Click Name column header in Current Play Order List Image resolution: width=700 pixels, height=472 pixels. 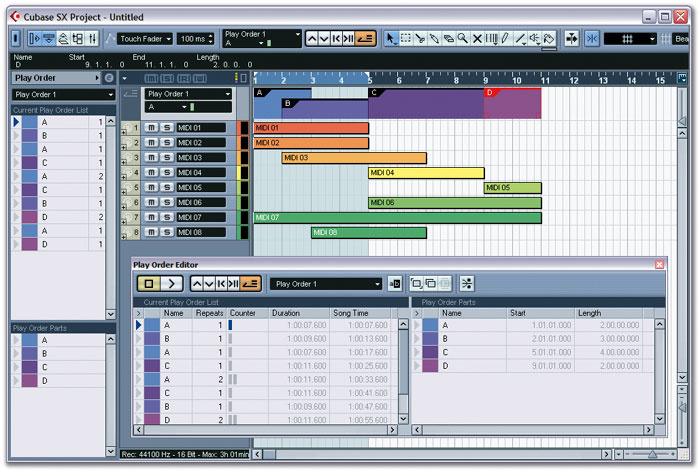174,313
